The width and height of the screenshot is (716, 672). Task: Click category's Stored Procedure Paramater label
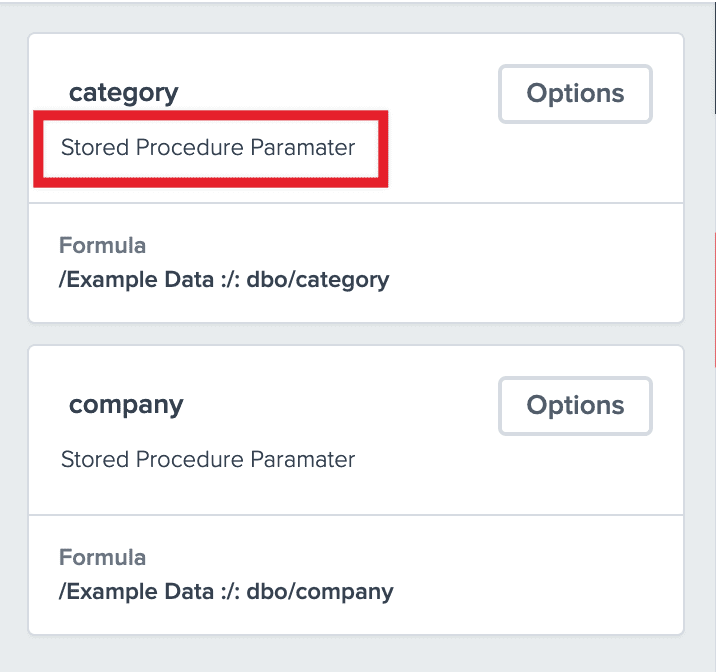pyautogui.click(x=208, y=148)
